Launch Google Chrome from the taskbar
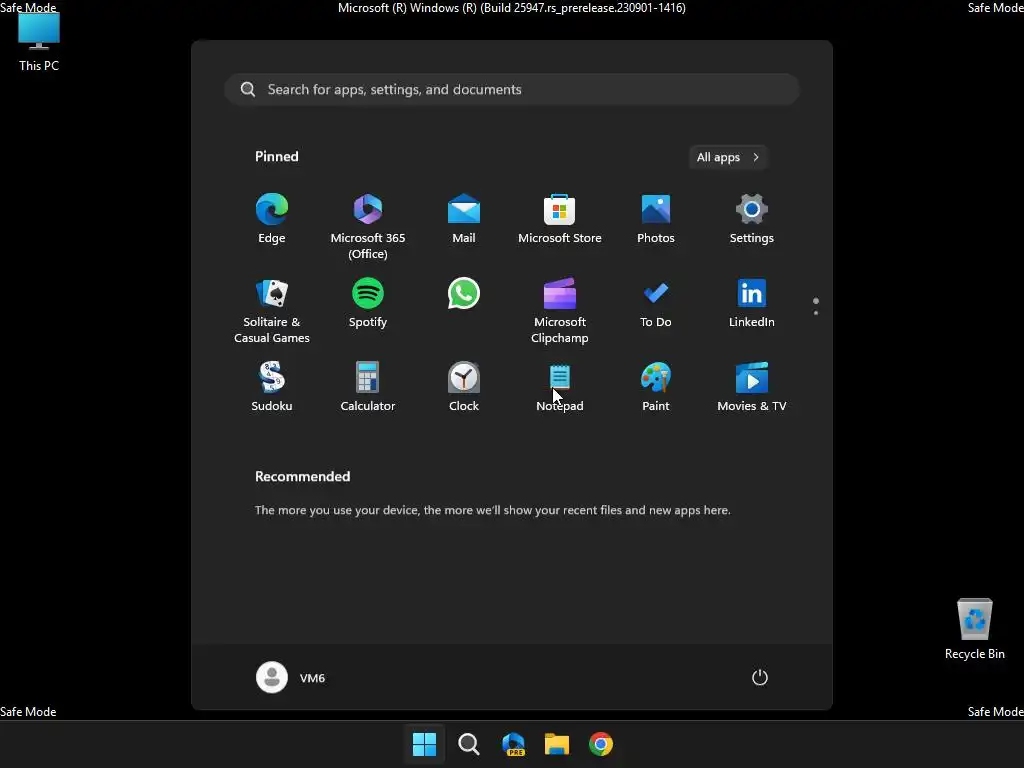This screenshot has width=1024, height=768. pos(601,744)
